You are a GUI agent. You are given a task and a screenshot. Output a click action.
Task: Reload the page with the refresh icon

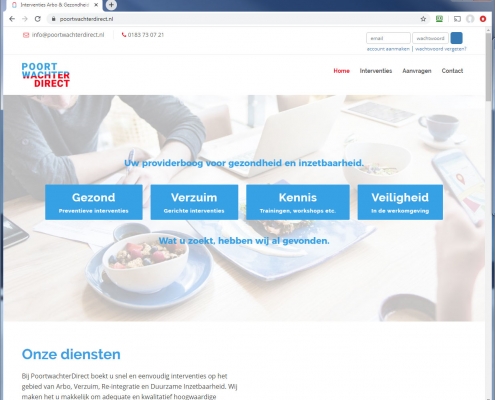[38, 19]
